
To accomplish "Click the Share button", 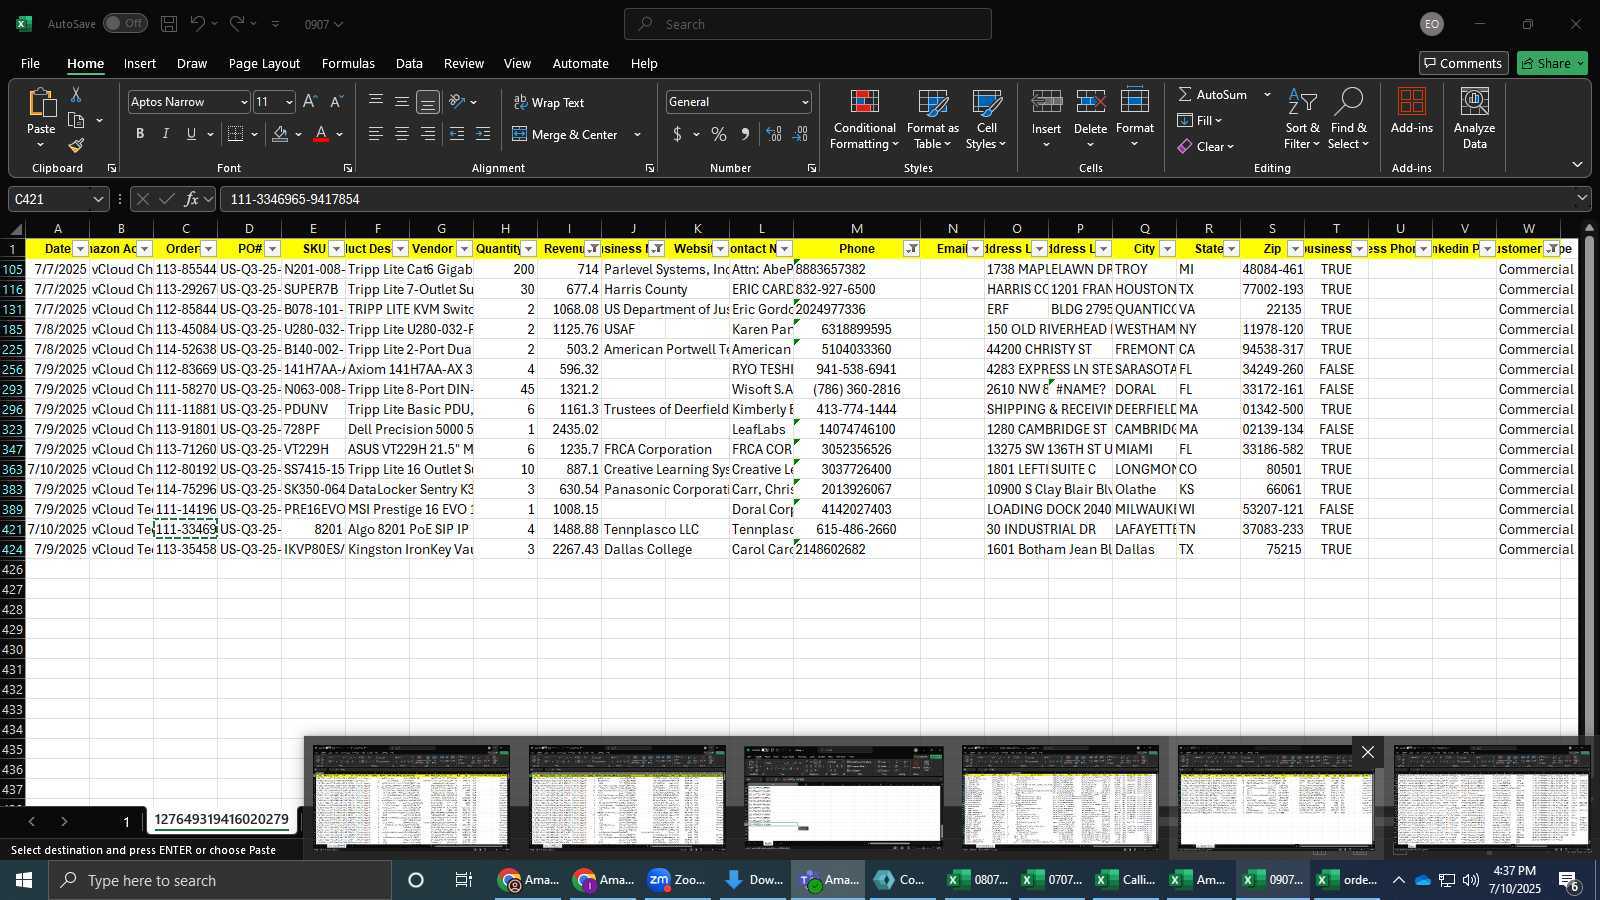I will tap(1552, 63).
